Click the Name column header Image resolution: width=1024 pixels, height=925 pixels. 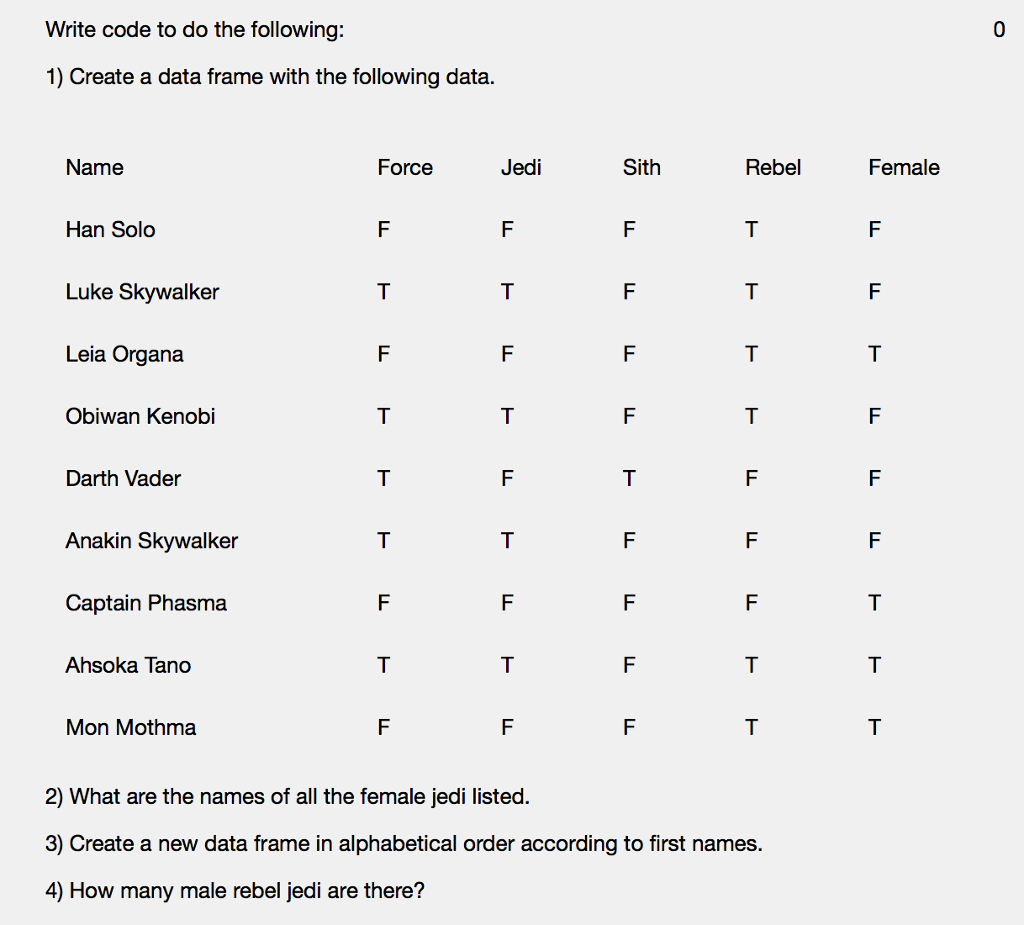(95, 168)
